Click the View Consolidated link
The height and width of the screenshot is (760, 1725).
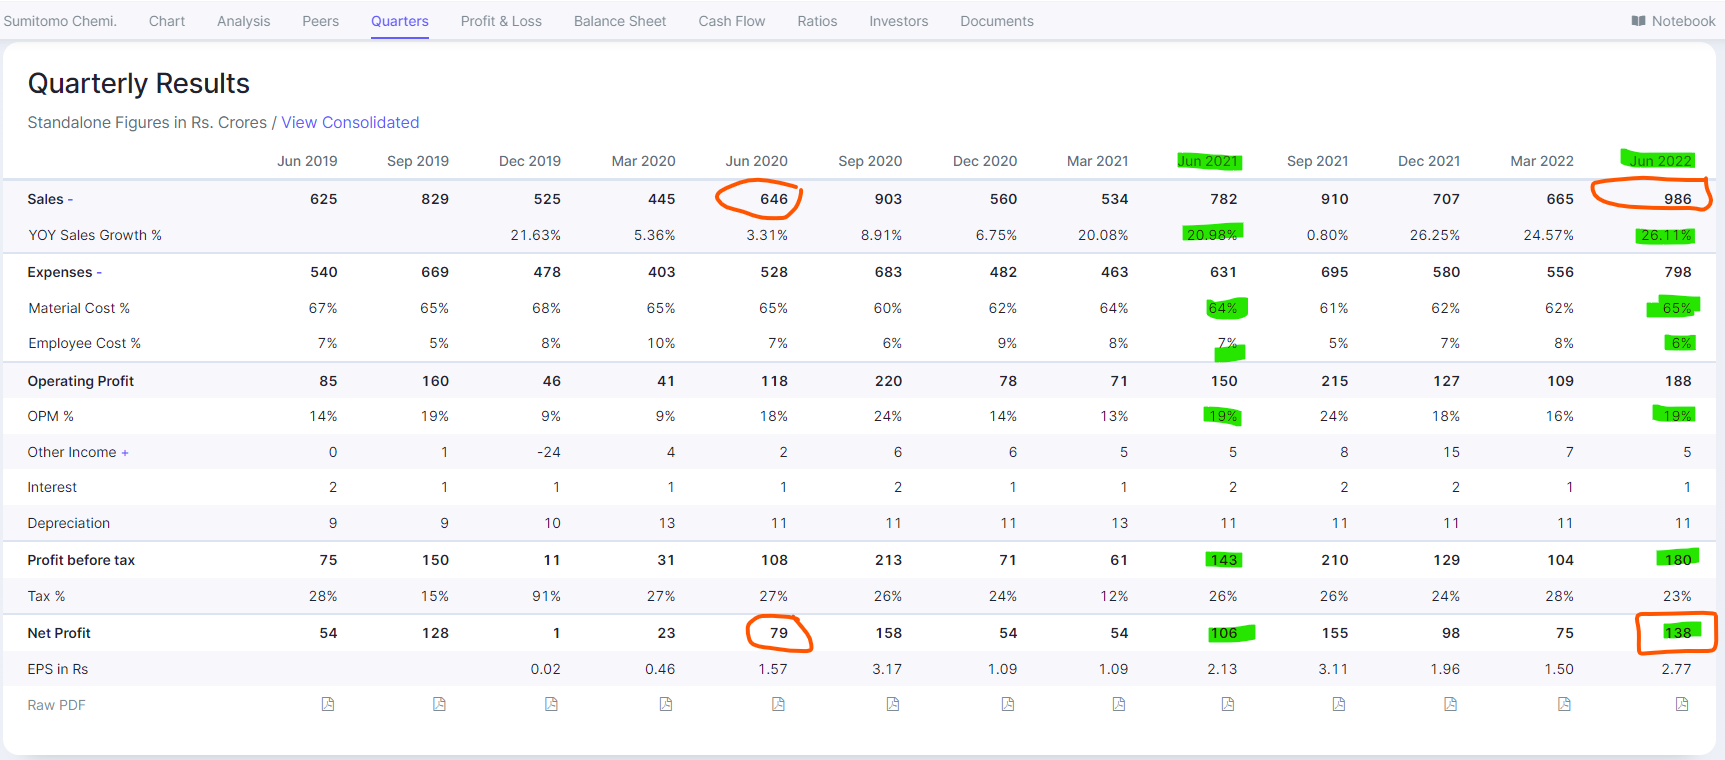tap(350, 122)
